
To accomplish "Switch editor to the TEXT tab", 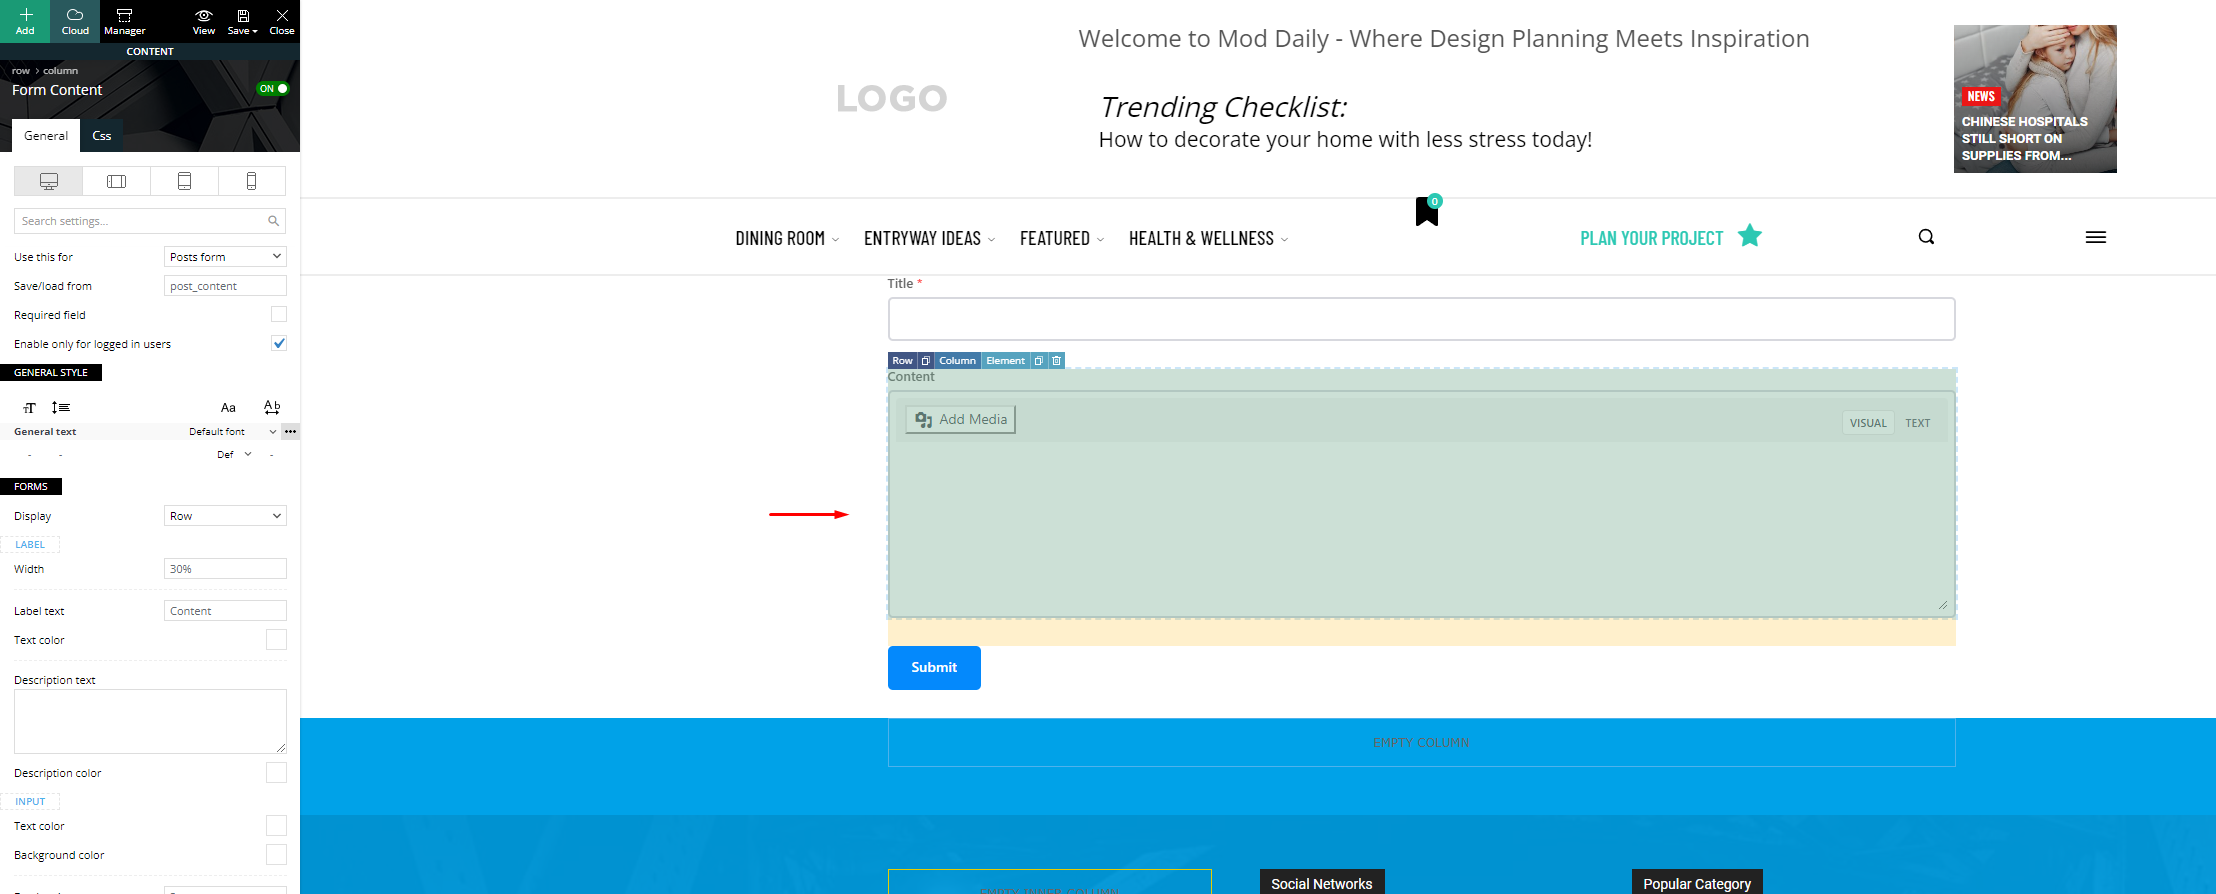I will (x=1918, y=423).
